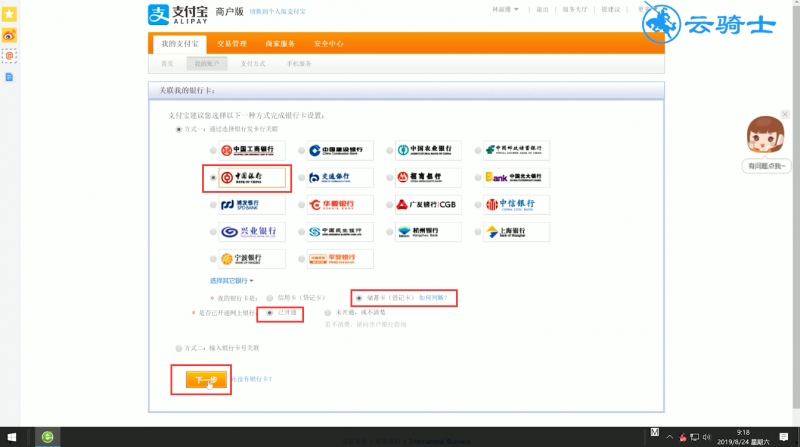Click the 有问题点我 assistant avatar
This screenshot has height=447, width=800.
[765, 135]
